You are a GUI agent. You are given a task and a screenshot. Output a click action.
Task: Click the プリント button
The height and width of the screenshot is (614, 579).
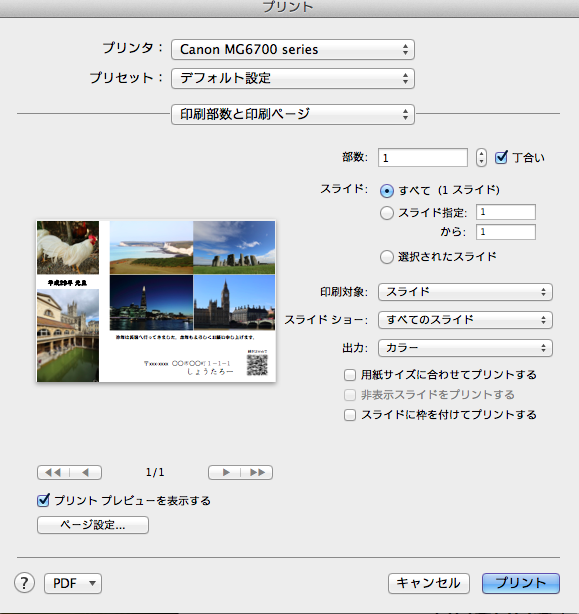point(521,583)
